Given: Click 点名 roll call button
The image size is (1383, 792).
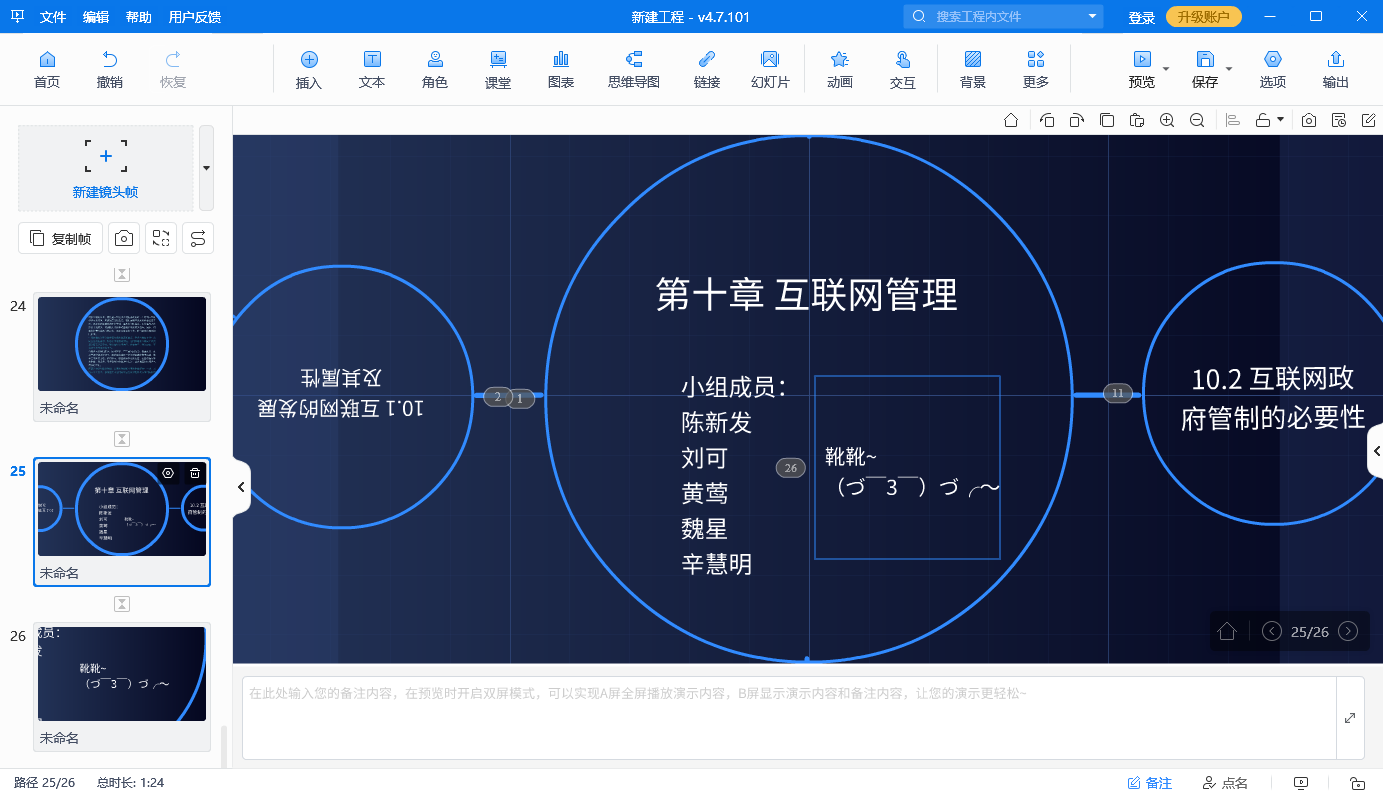Looking at the screenshot, I should coord(1225,783).
